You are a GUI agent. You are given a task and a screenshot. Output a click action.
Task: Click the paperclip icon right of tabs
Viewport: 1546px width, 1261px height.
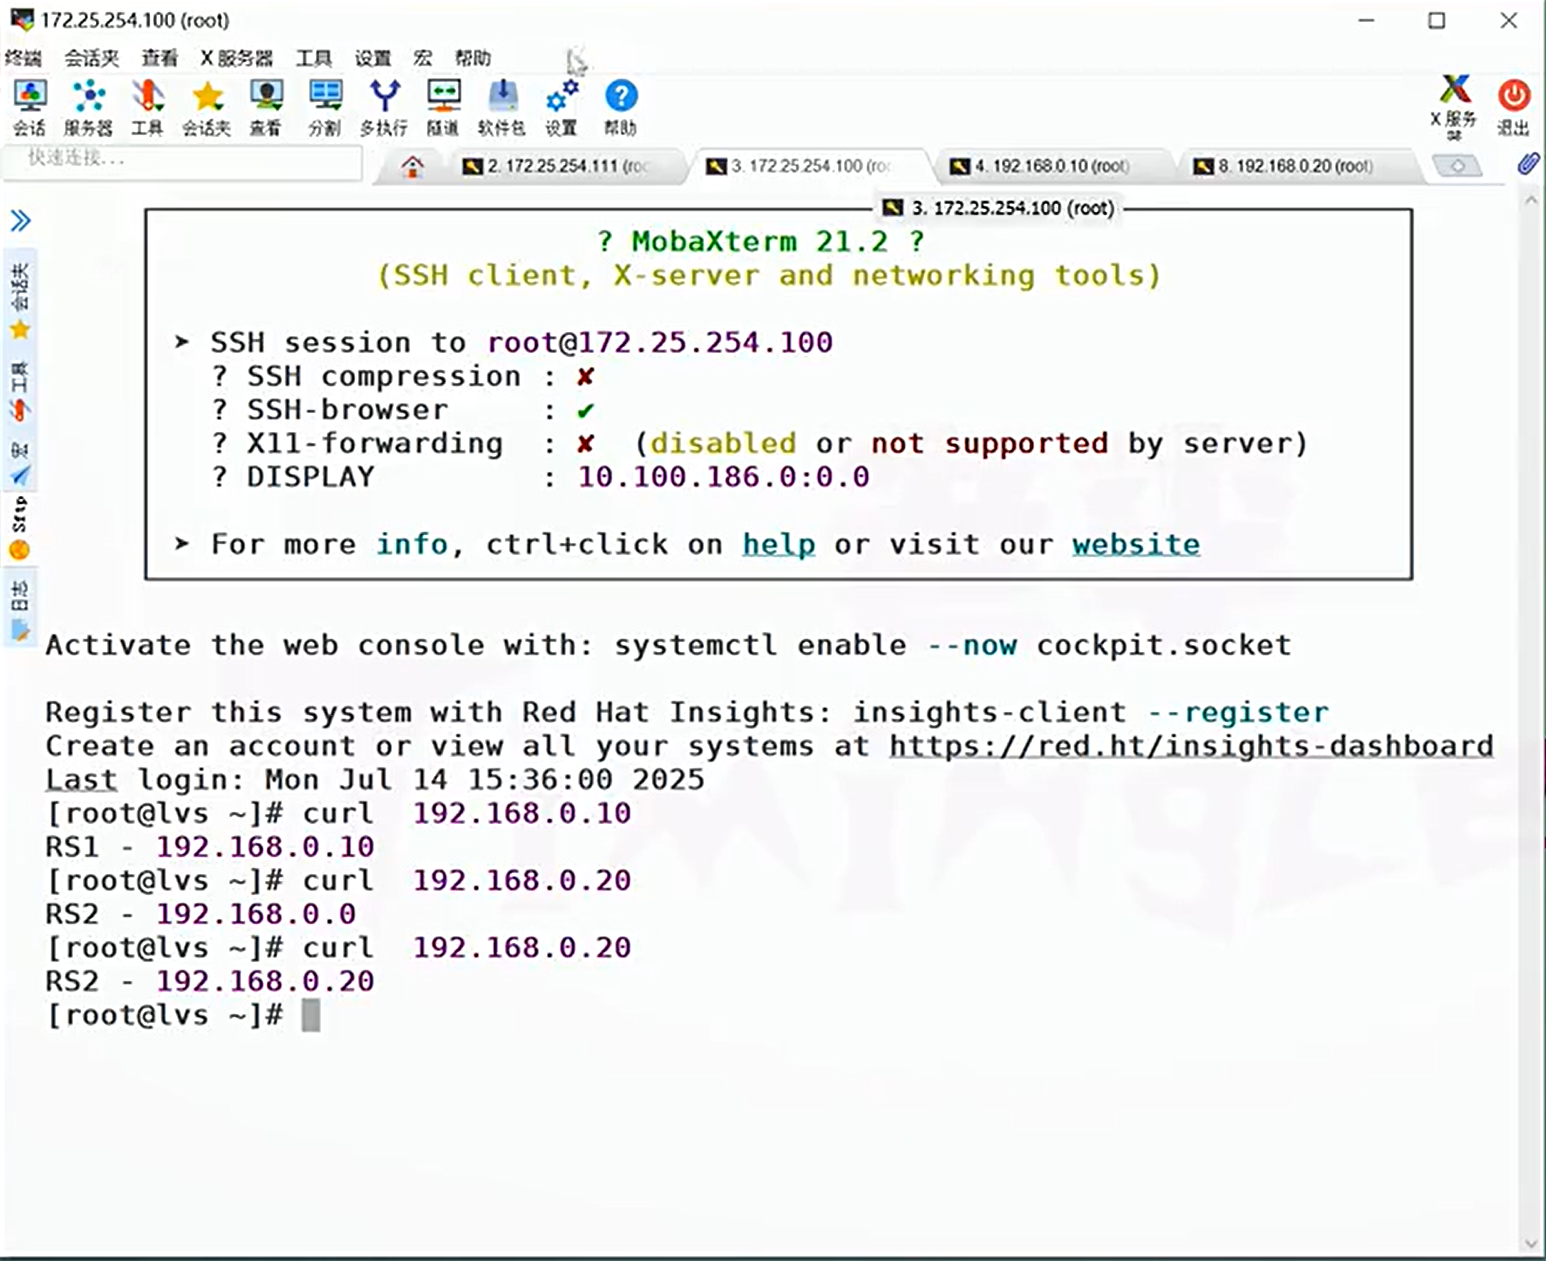[x=1527, y=165]
